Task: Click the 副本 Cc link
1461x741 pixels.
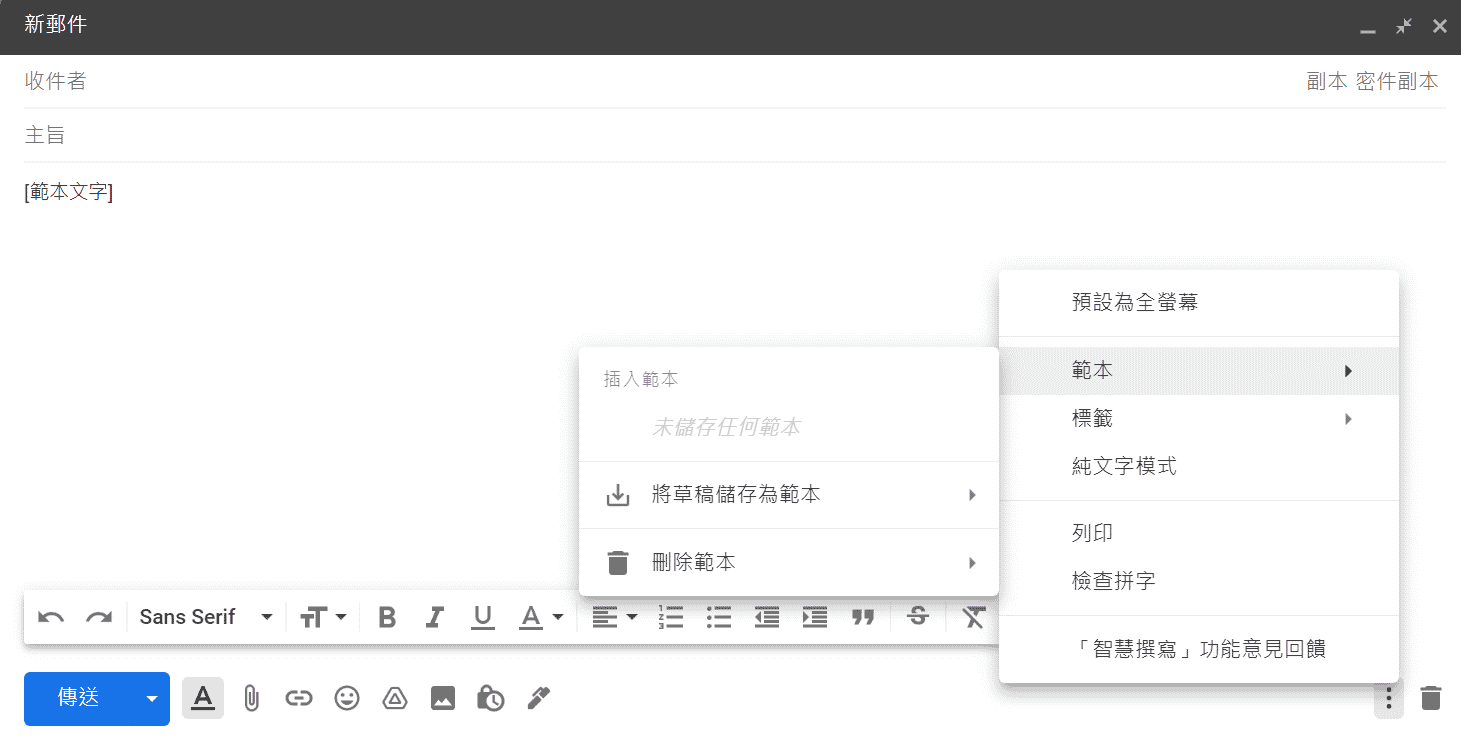Action: click(1327, 82)
